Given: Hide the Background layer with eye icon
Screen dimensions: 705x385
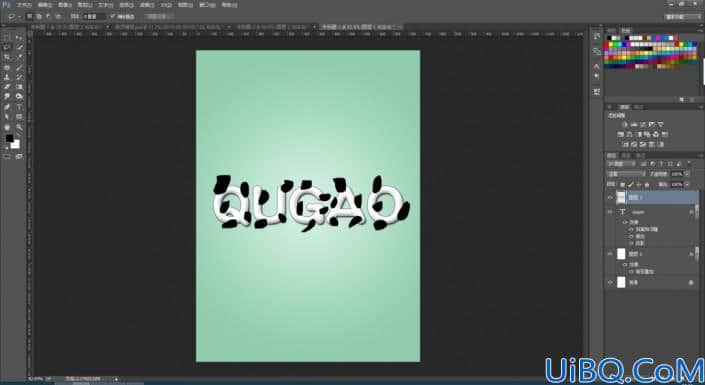Looking at the screenshot, I should (x=610, y=282).
